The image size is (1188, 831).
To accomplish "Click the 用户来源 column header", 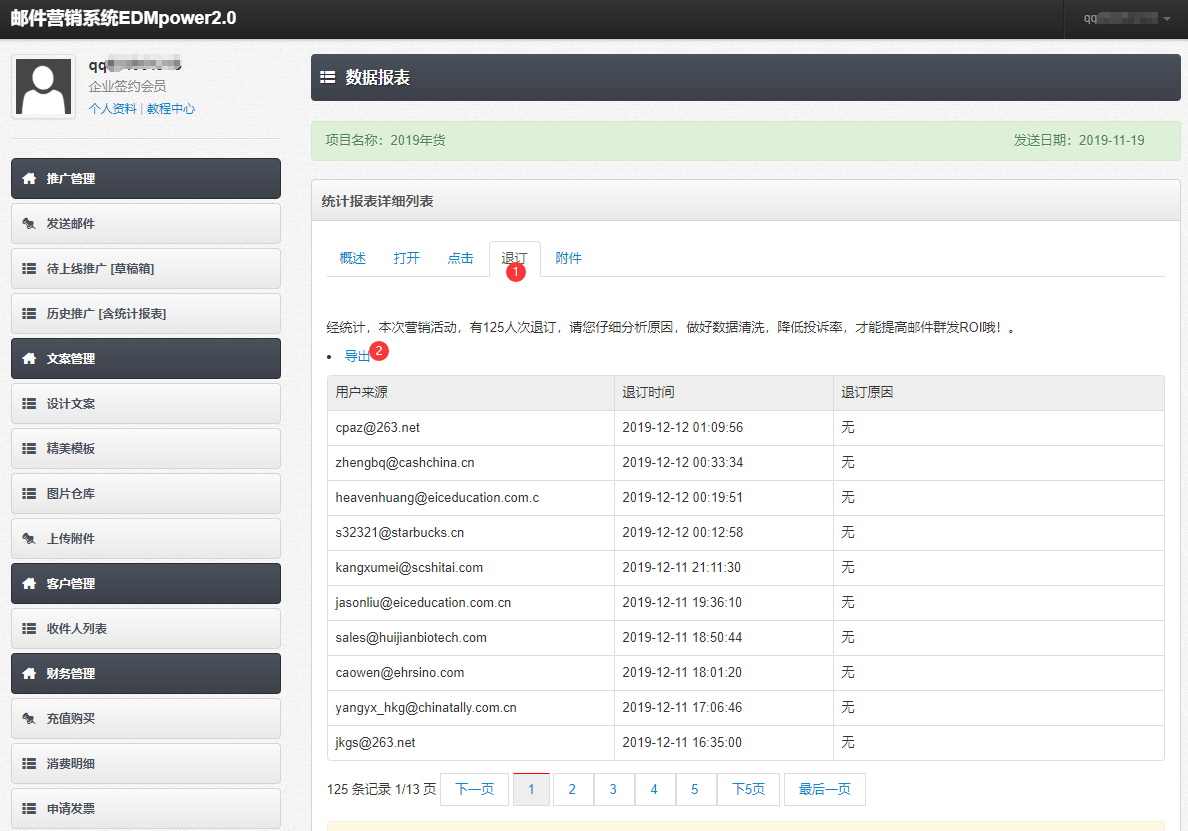I will click(x=471, y=392).
